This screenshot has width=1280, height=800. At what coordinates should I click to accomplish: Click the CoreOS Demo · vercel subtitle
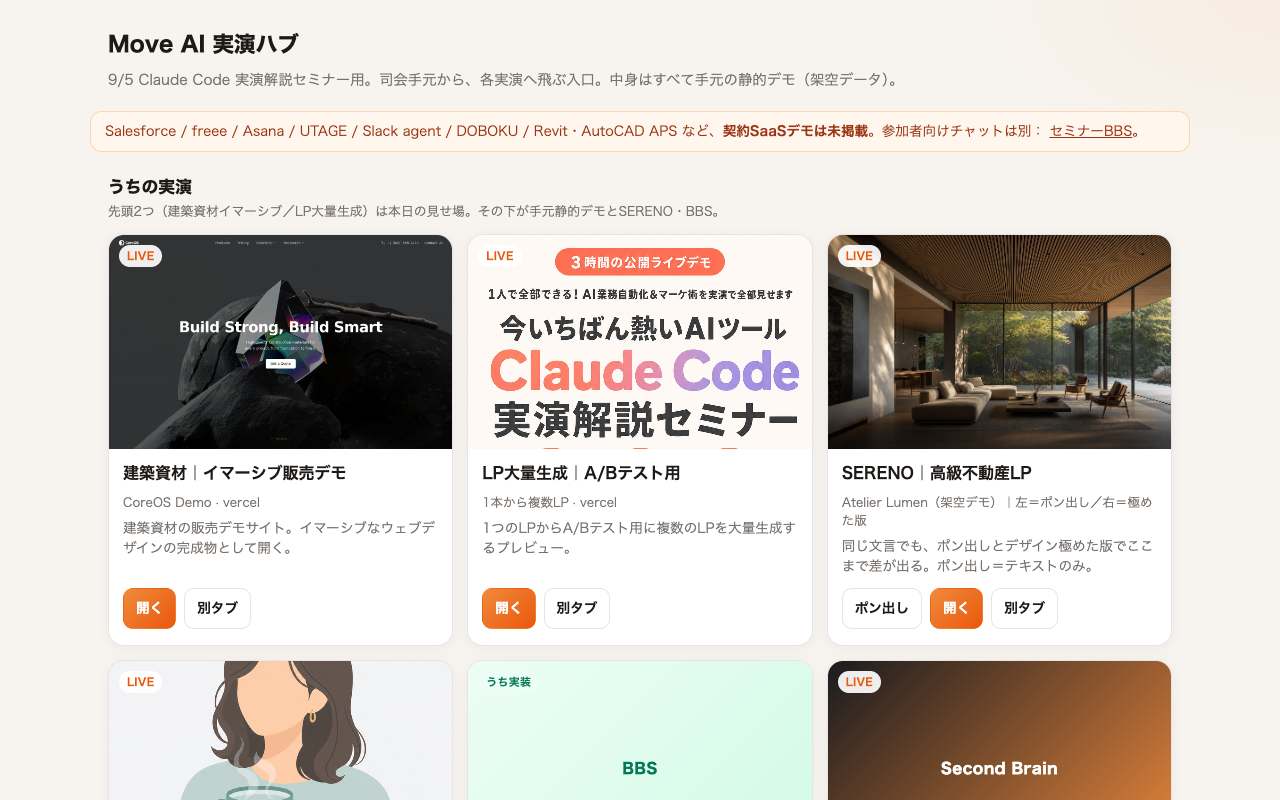tap(191, 502)
